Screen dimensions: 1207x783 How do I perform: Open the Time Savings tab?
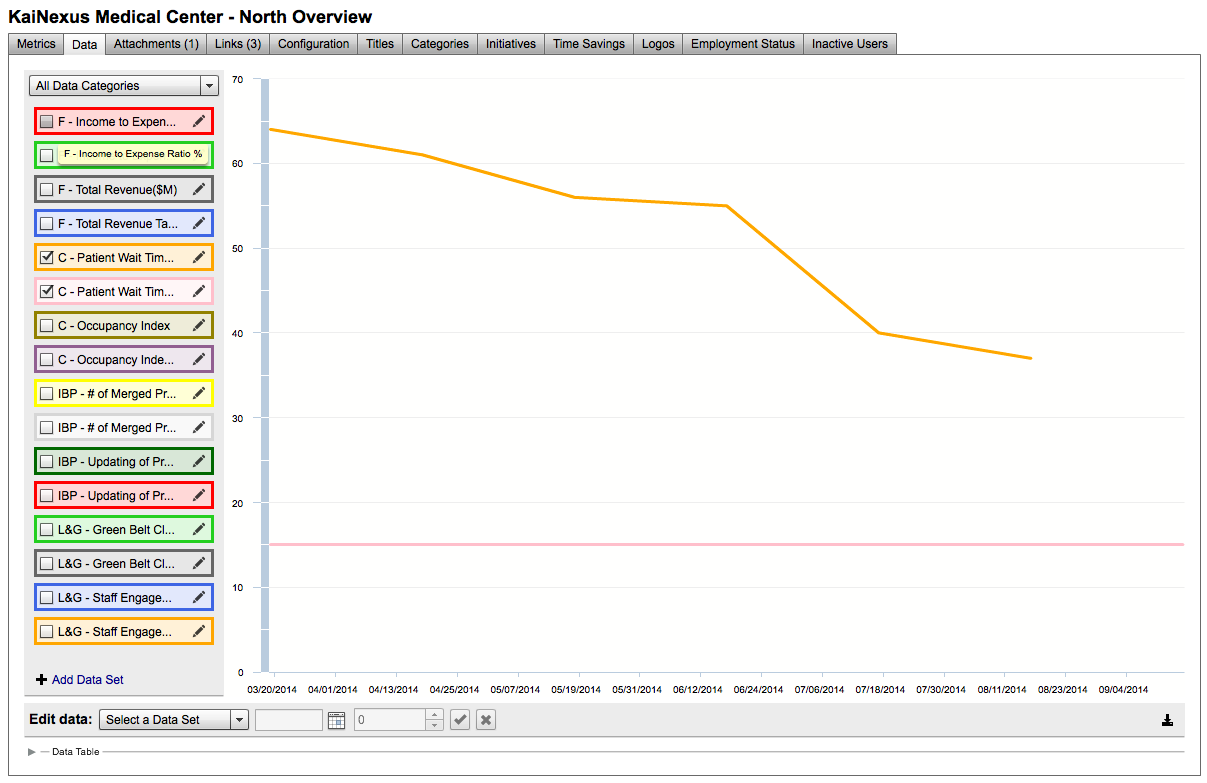(589, 44)
